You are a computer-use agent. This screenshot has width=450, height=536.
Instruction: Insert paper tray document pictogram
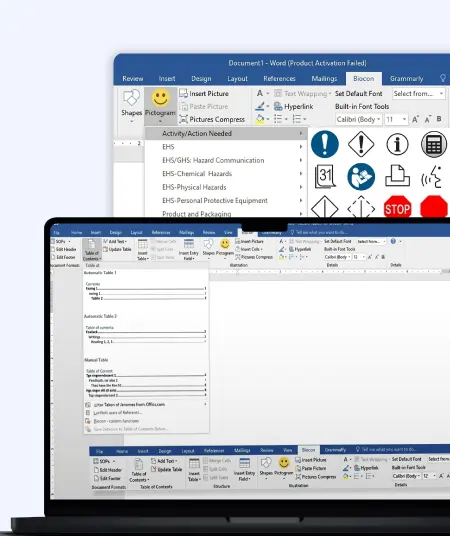point(397,176)
